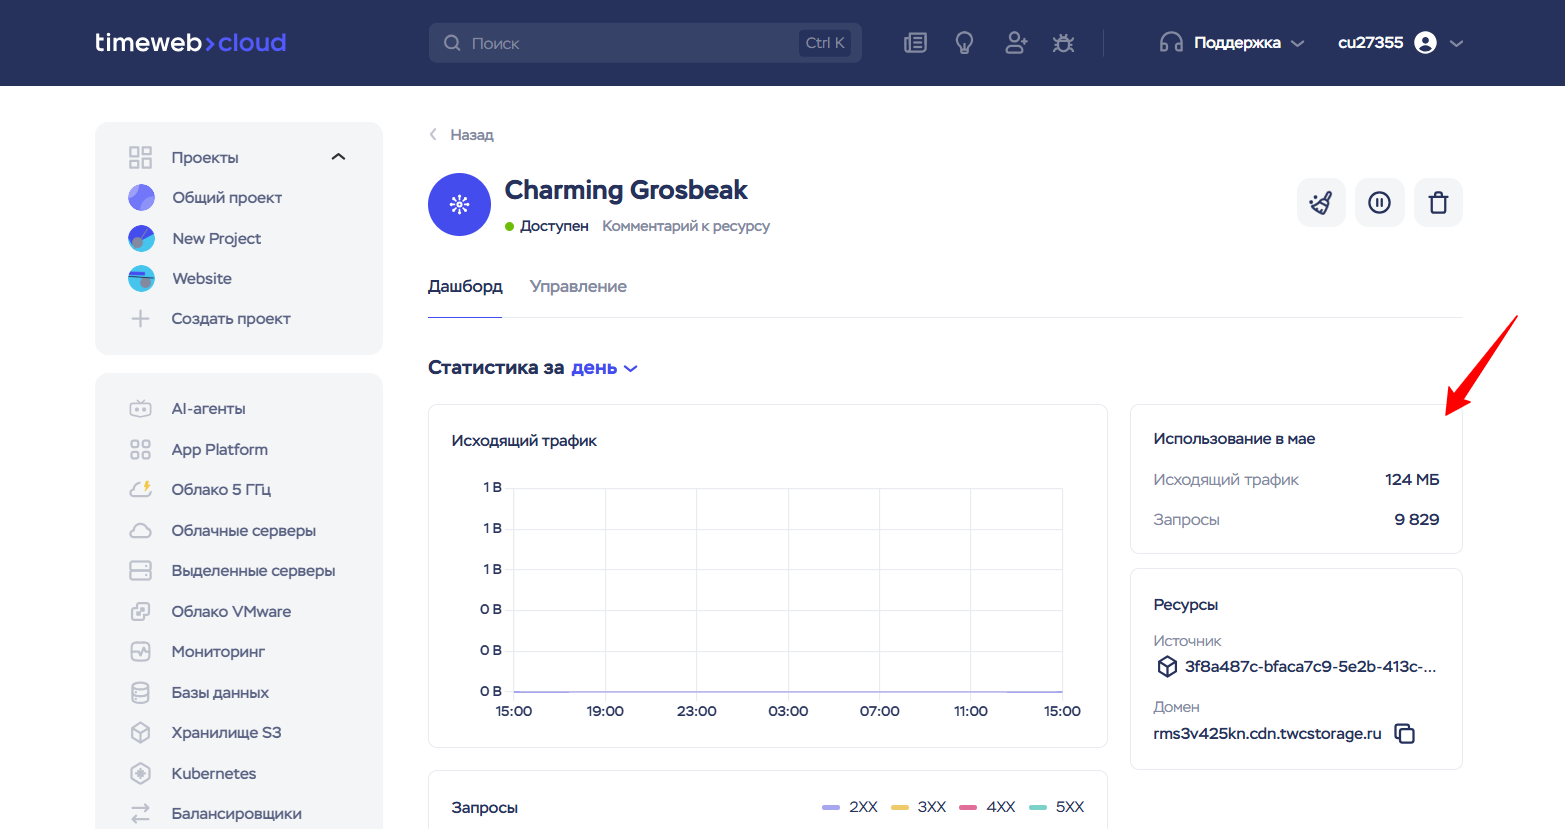Click the Поиск search field
The image size is (1565, 829).
pyautogui.click(x=645, y=43)
